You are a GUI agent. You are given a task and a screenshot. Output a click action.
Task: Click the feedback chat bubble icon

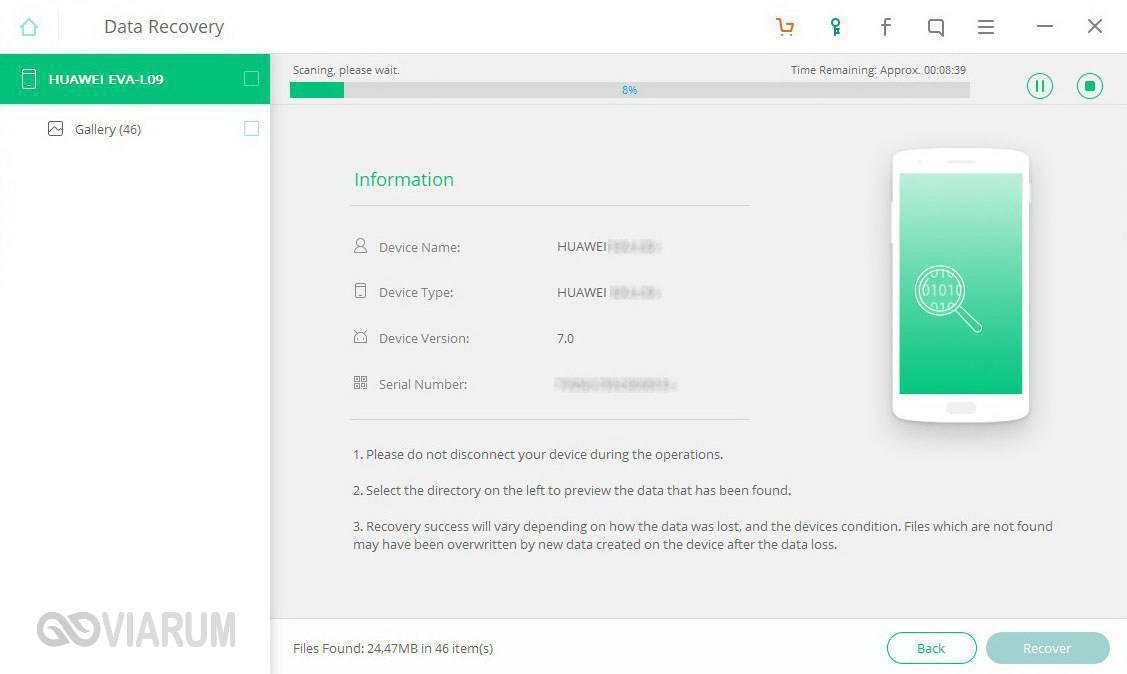[936, 27]
